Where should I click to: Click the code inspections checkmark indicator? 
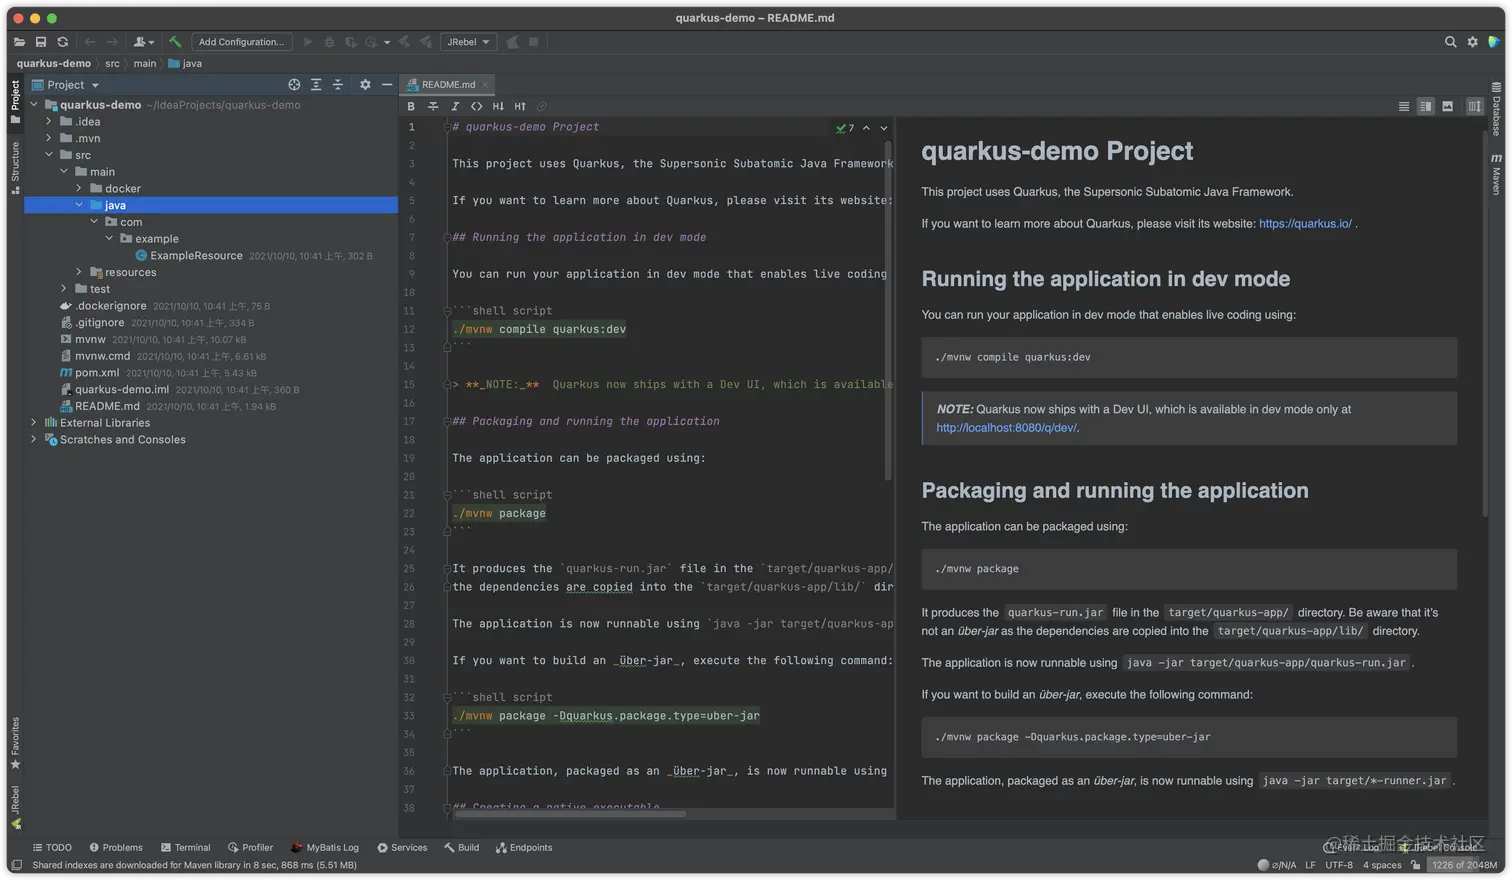845,128
